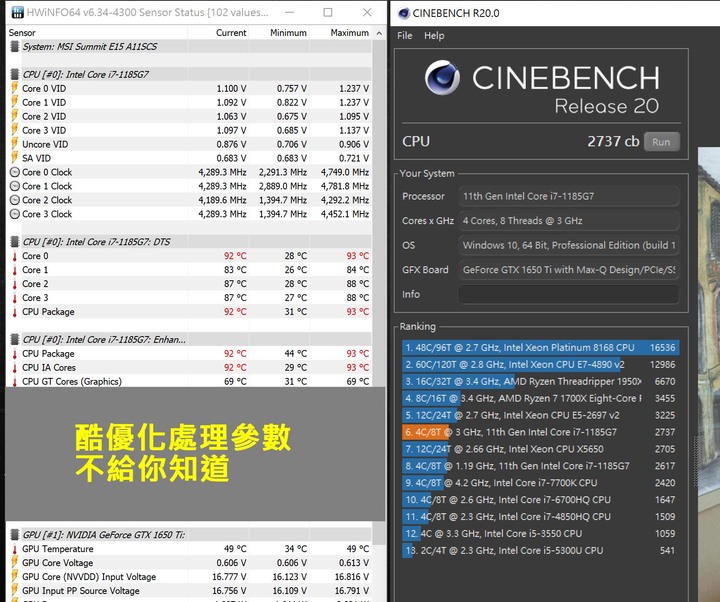Click the scroll-up arrow in HWiNFO sensor list
The height and width of the screenshot is (602, 720).
[379, 33]
